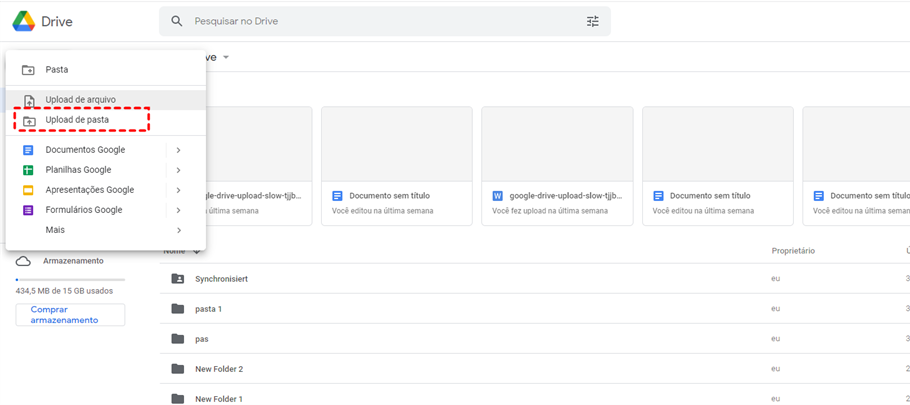Expand the Mais submenu arrow

(178, 230)
